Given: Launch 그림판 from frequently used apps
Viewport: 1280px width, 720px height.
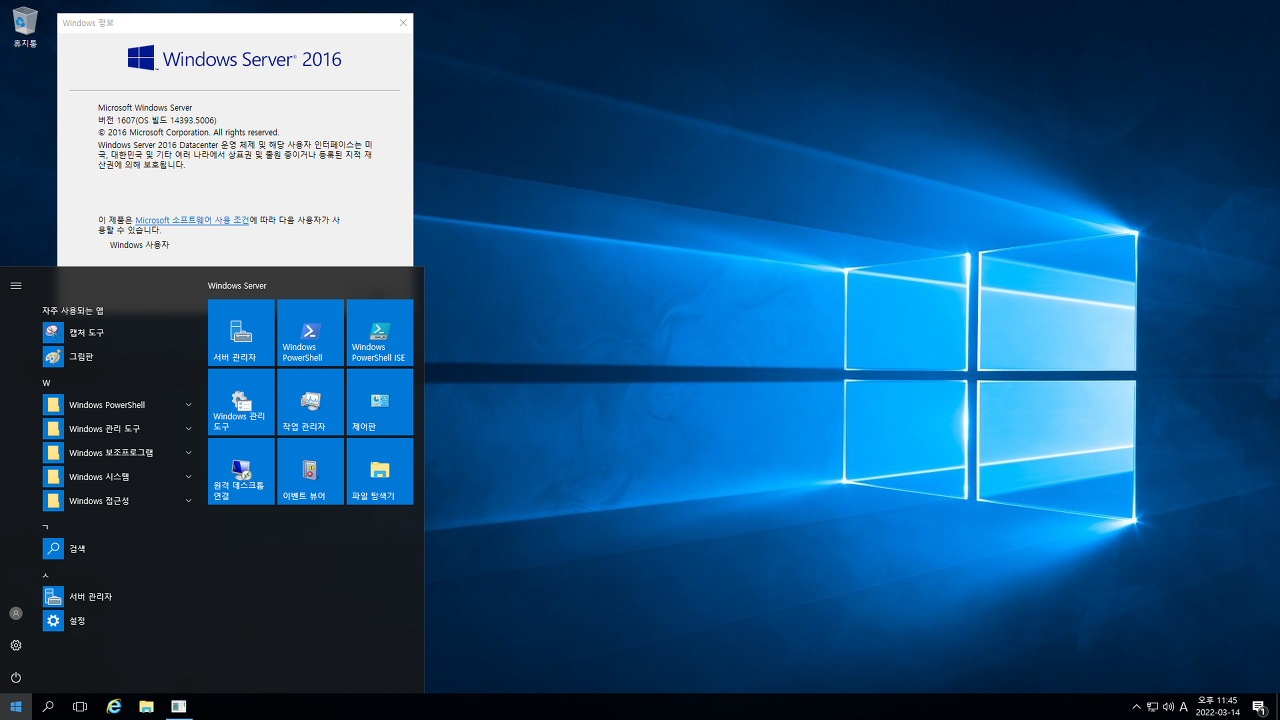Looking at the screenshot, I should point(120,356).
